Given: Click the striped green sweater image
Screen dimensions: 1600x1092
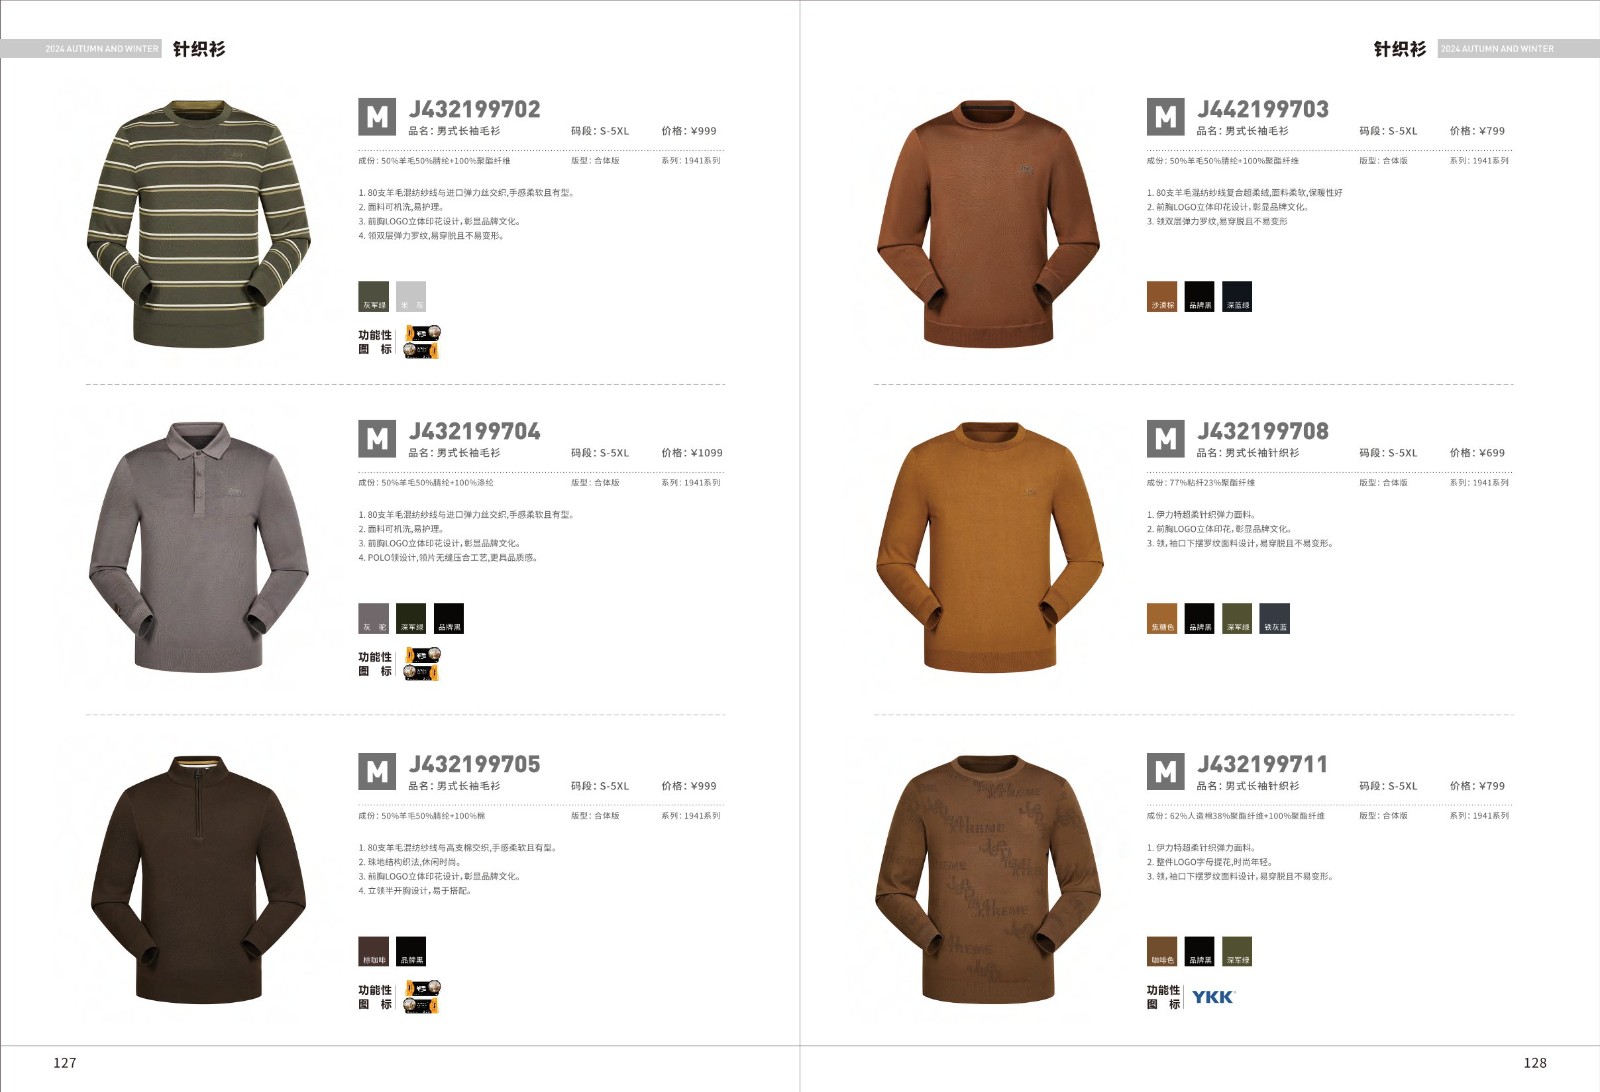Looking at the screenshot, I should point(199,224).
